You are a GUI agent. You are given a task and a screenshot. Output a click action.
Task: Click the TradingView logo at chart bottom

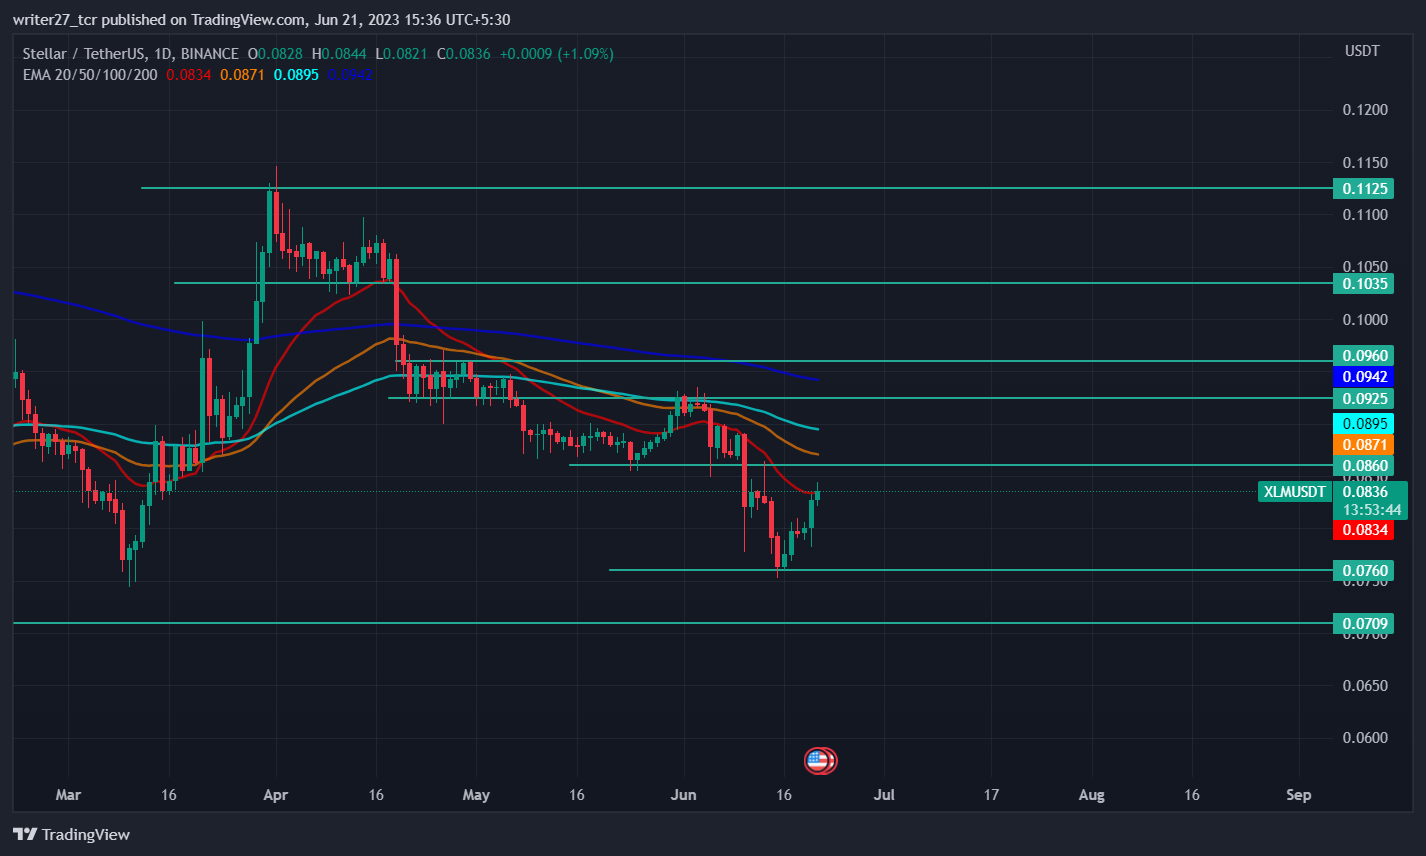(72, 834)
